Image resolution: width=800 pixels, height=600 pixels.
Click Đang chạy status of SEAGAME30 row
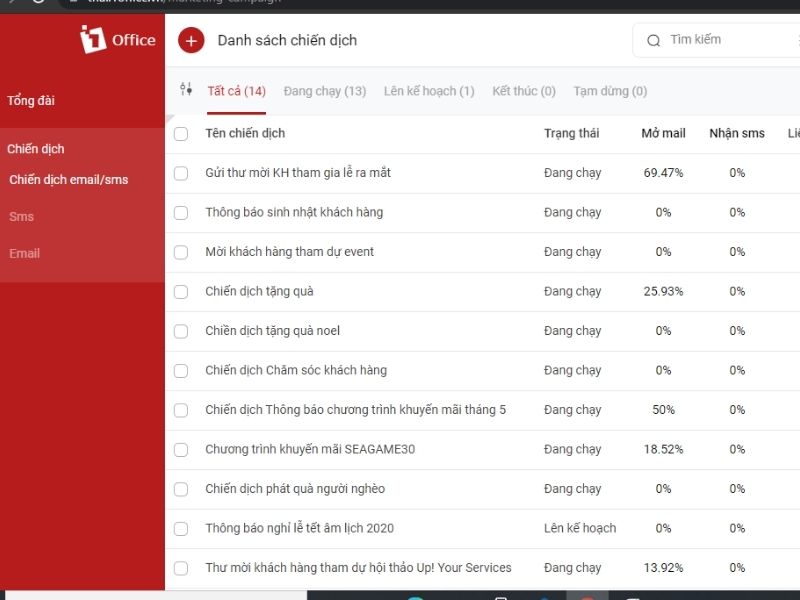[x=572, y=449]
